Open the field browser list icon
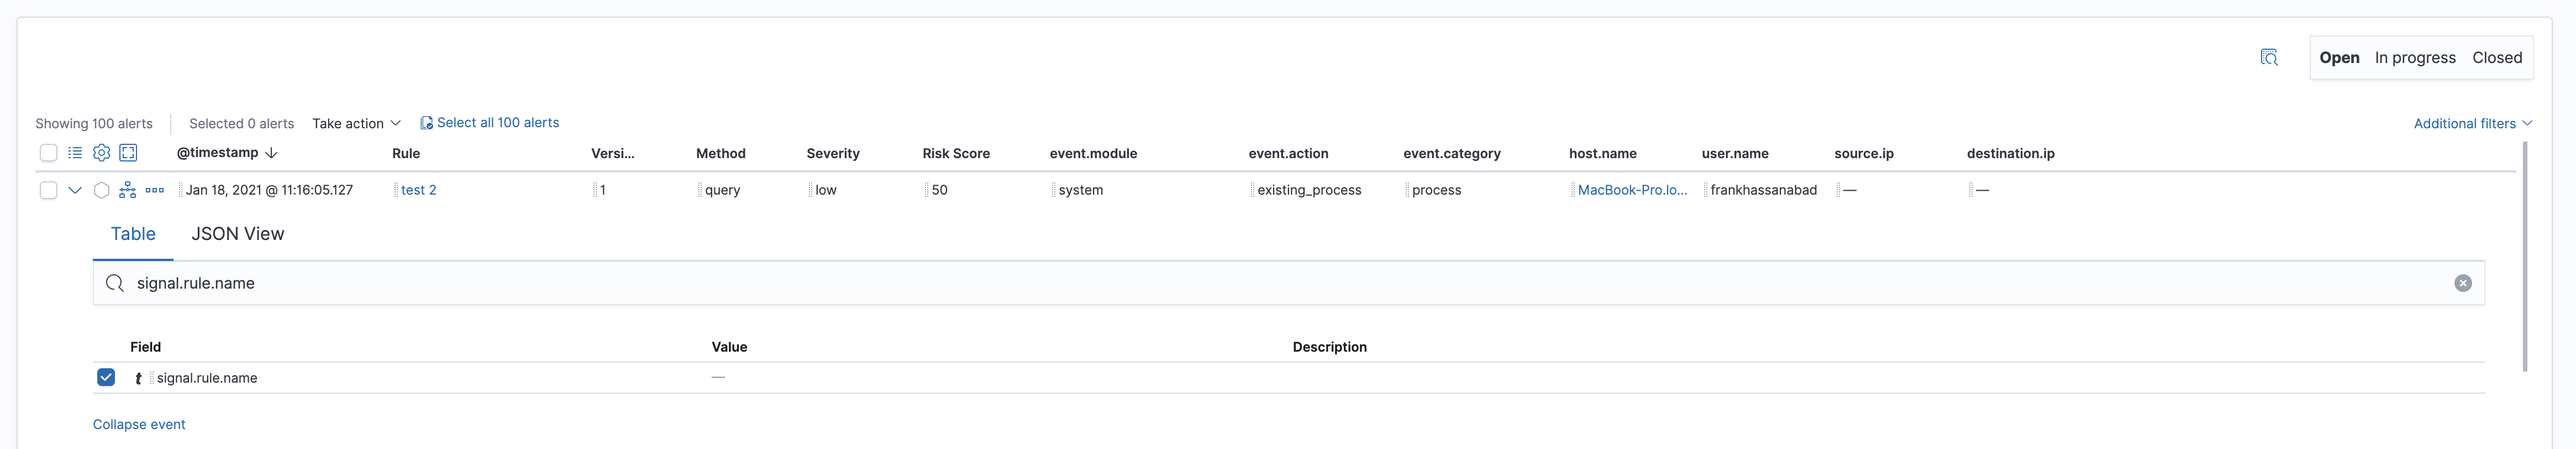The width and height of the screenshot is (2576, 449). pos(75,153)
